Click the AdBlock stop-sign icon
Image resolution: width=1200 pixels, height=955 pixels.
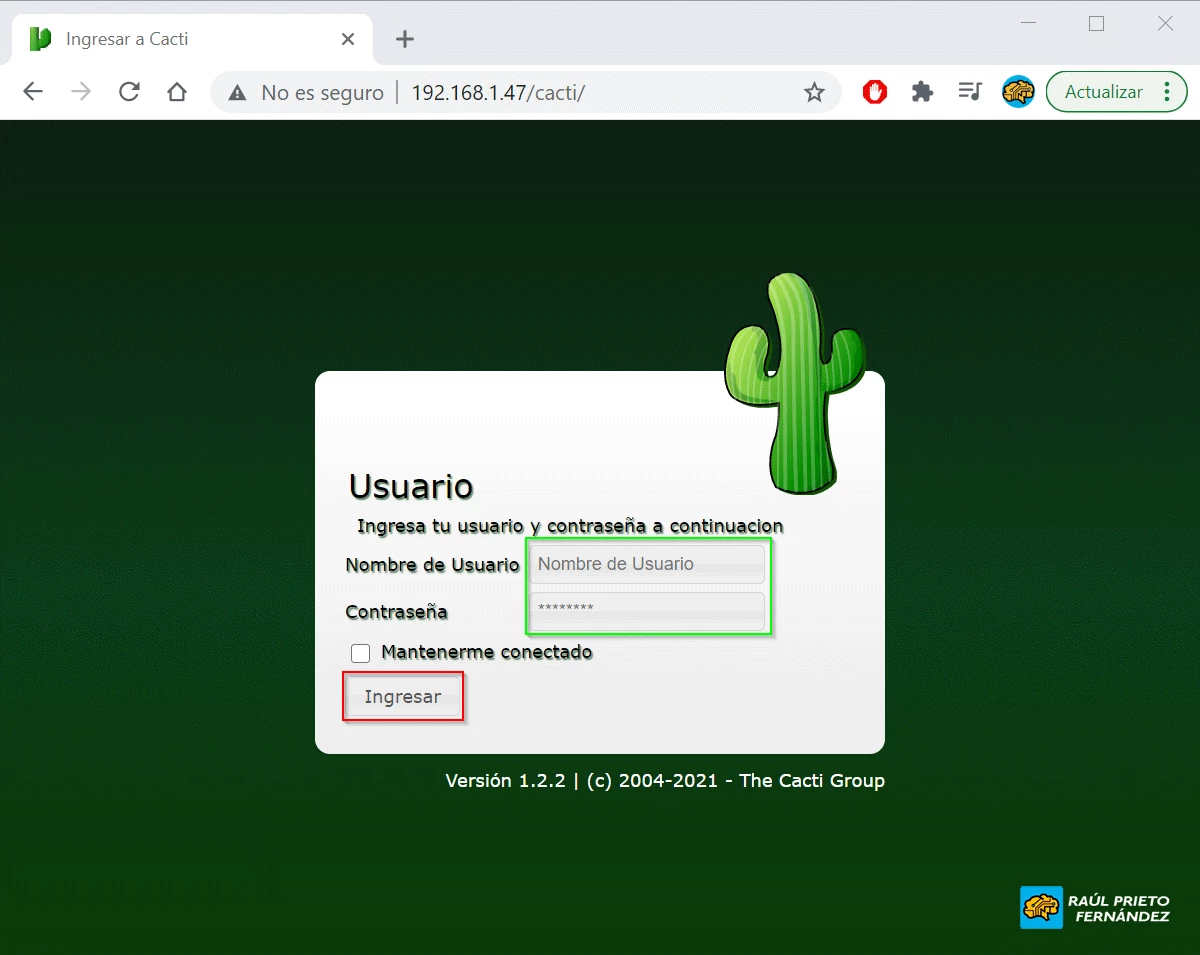[x=875, y=91]
